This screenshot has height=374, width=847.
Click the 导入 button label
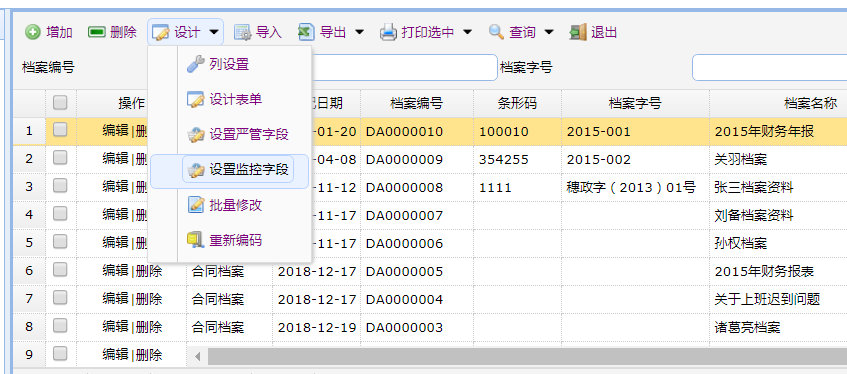269,32
